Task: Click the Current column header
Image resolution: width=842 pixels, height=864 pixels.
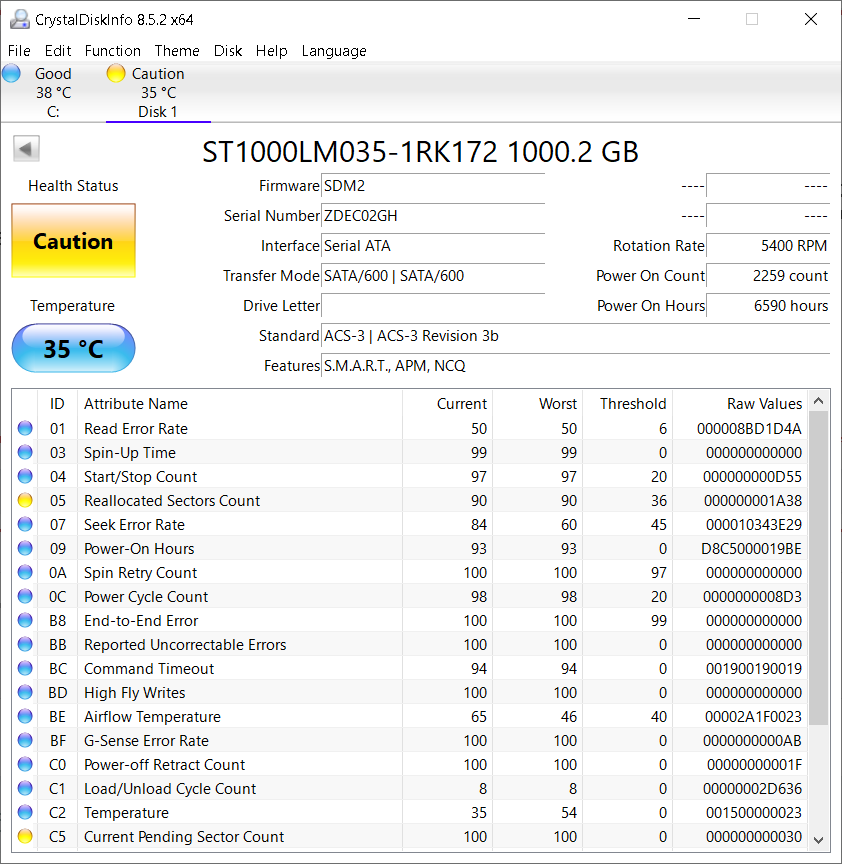Action: coord(447,404)
